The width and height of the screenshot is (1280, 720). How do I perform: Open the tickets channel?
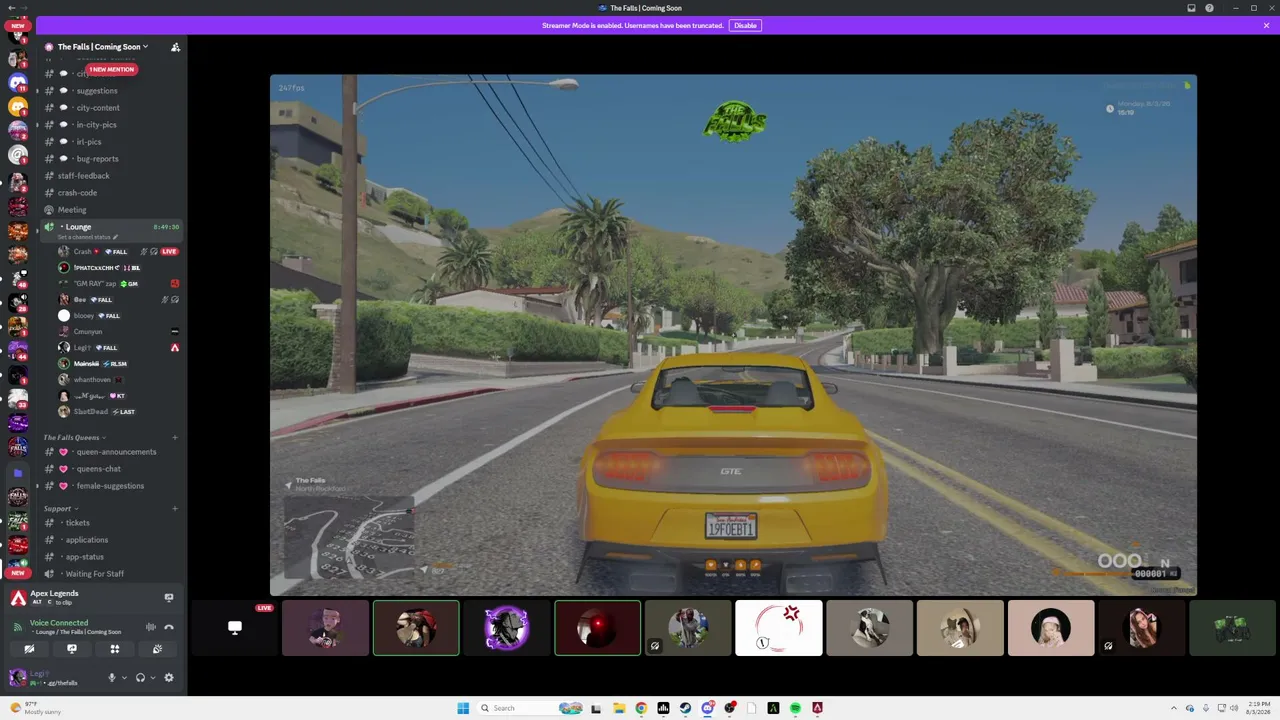tap(77, 523)
